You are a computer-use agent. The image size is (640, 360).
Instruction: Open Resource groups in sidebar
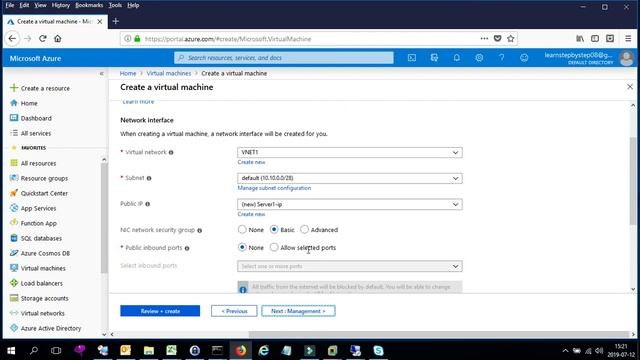pos(44,178)
